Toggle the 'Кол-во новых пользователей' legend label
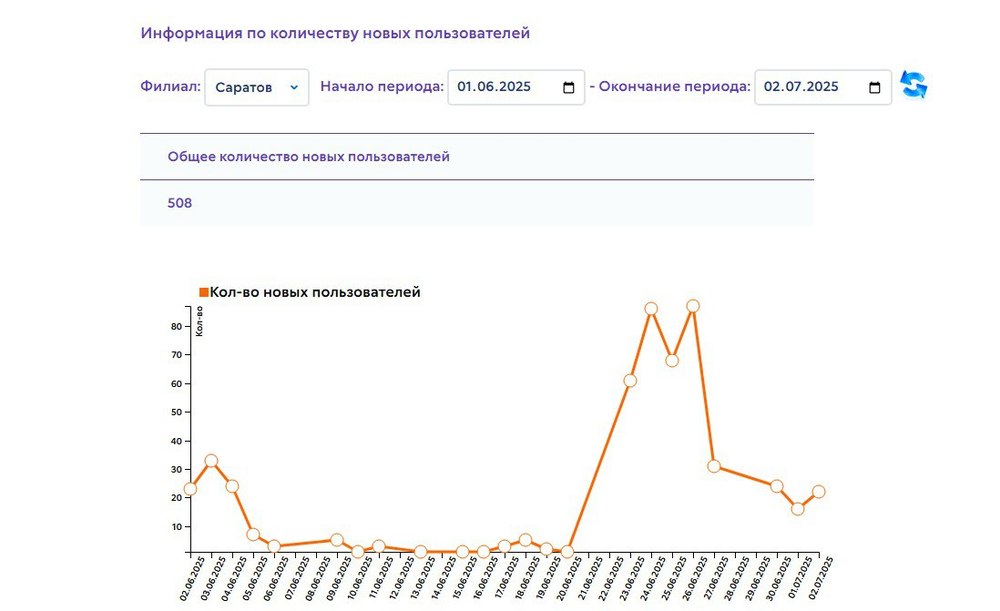 pos(315,292)
